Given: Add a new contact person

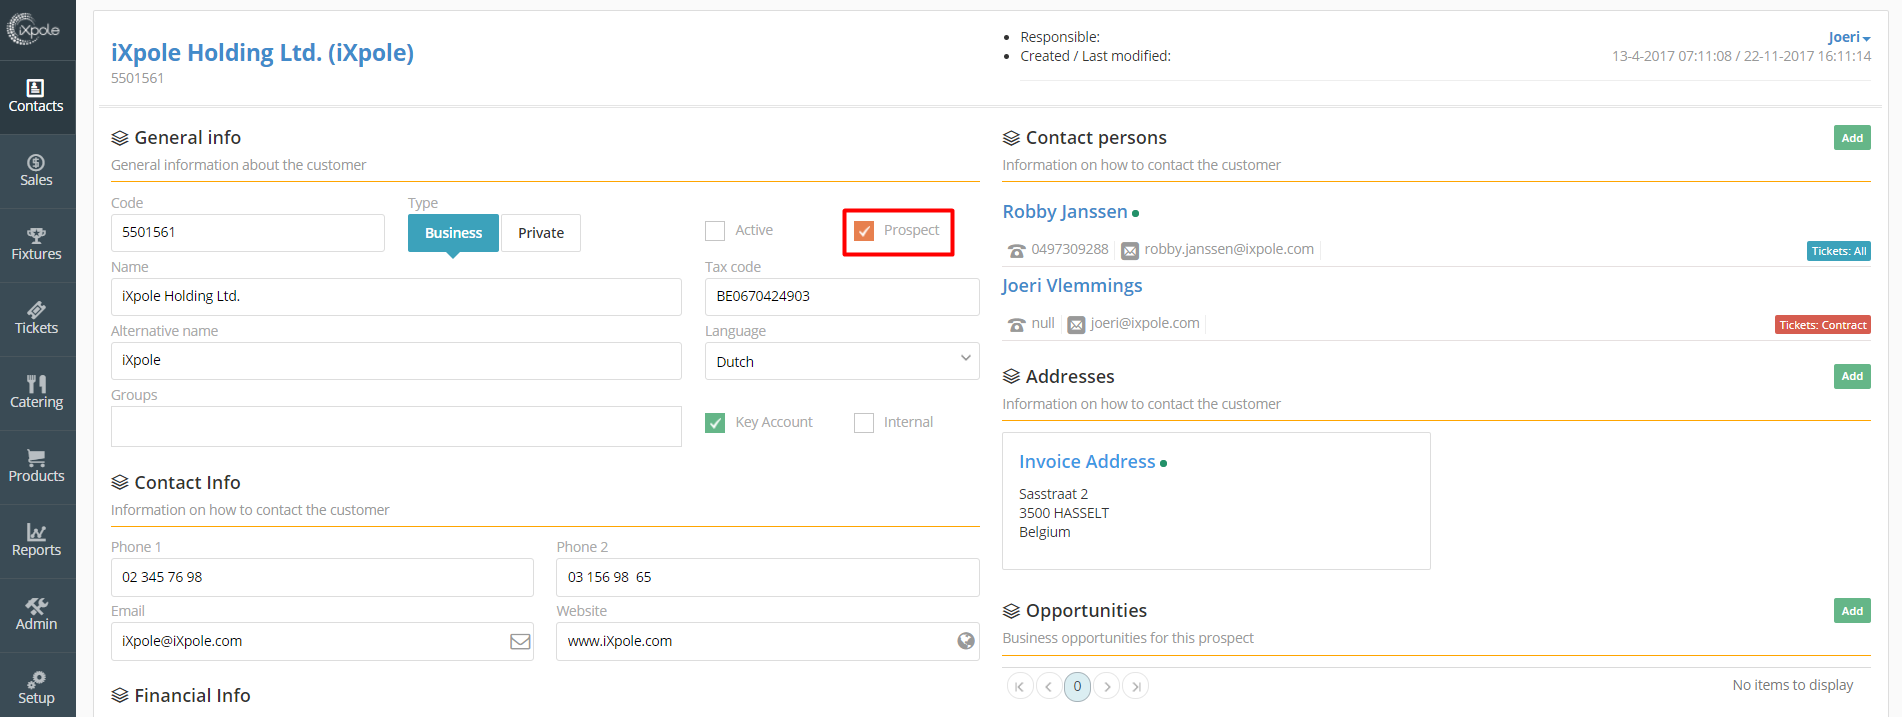Looking at the screenshot, I should (1852, 138).
